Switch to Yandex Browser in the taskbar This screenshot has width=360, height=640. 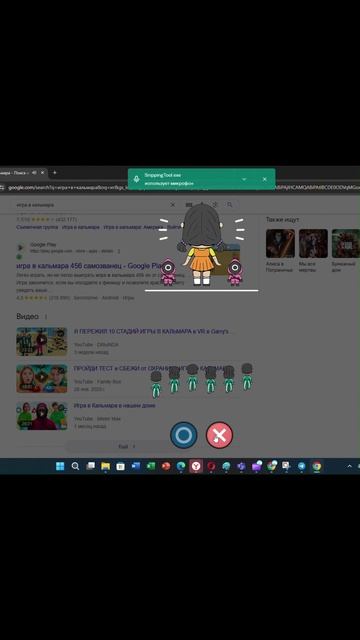click(196, 466)
